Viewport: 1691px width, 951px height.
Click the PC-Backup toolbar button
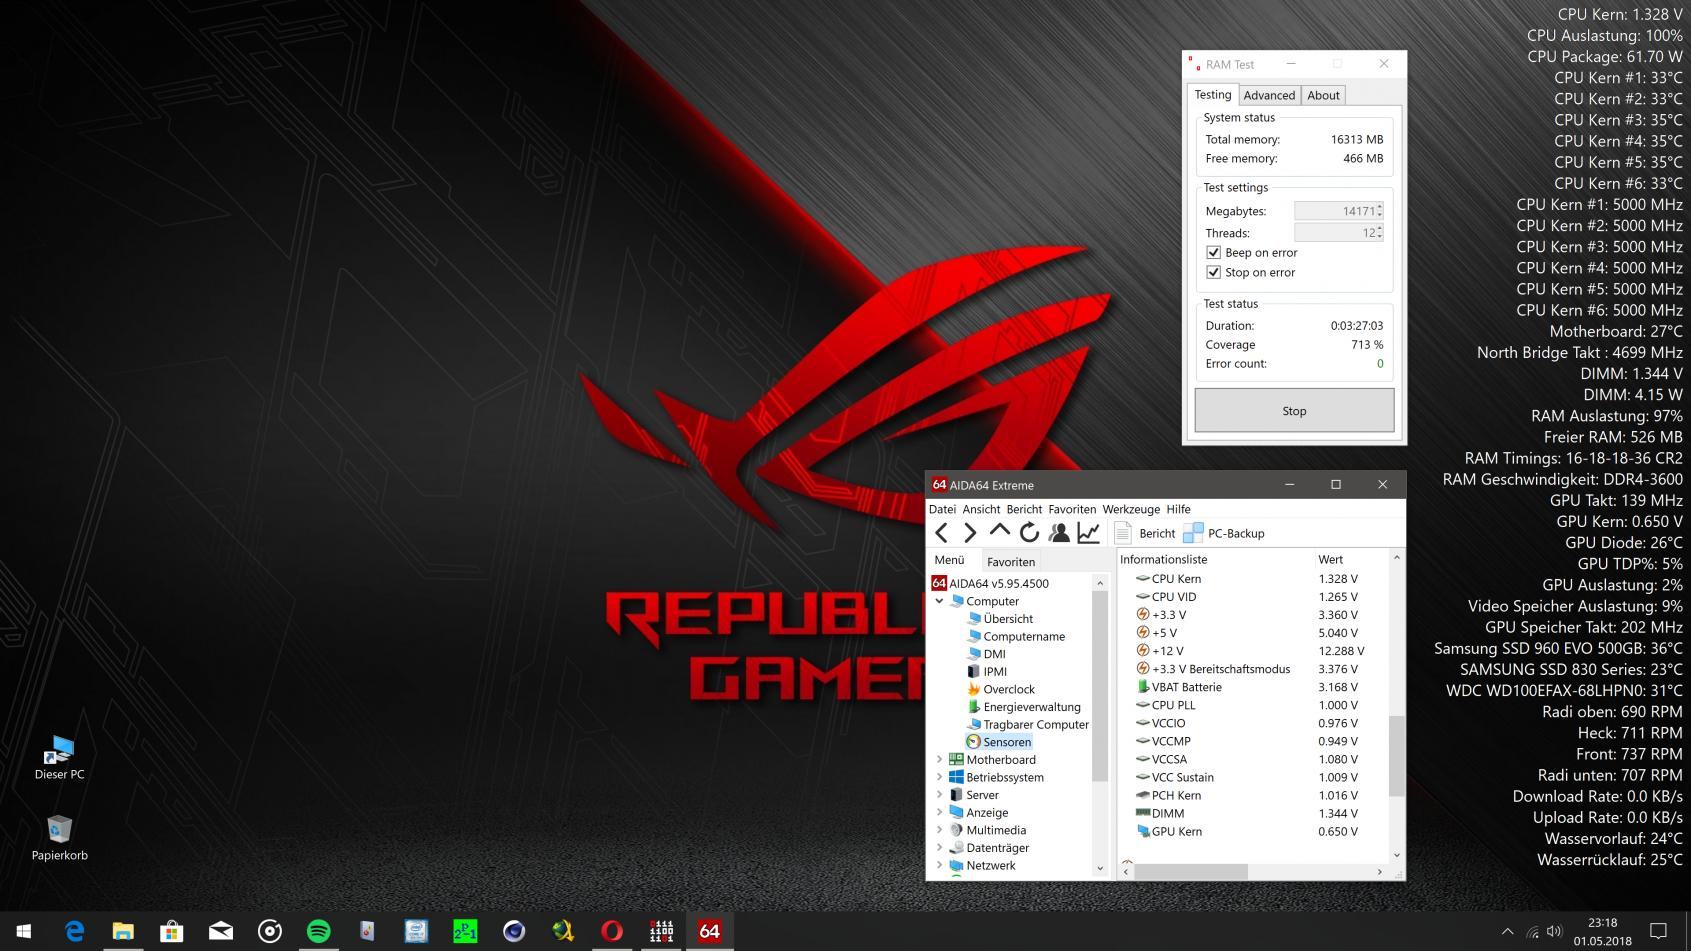[x=1224, y=533]
